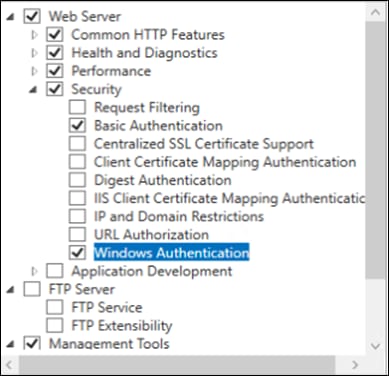Select the Management Tools label
This screenshot has width=389, height=376.
click(109, 343)
